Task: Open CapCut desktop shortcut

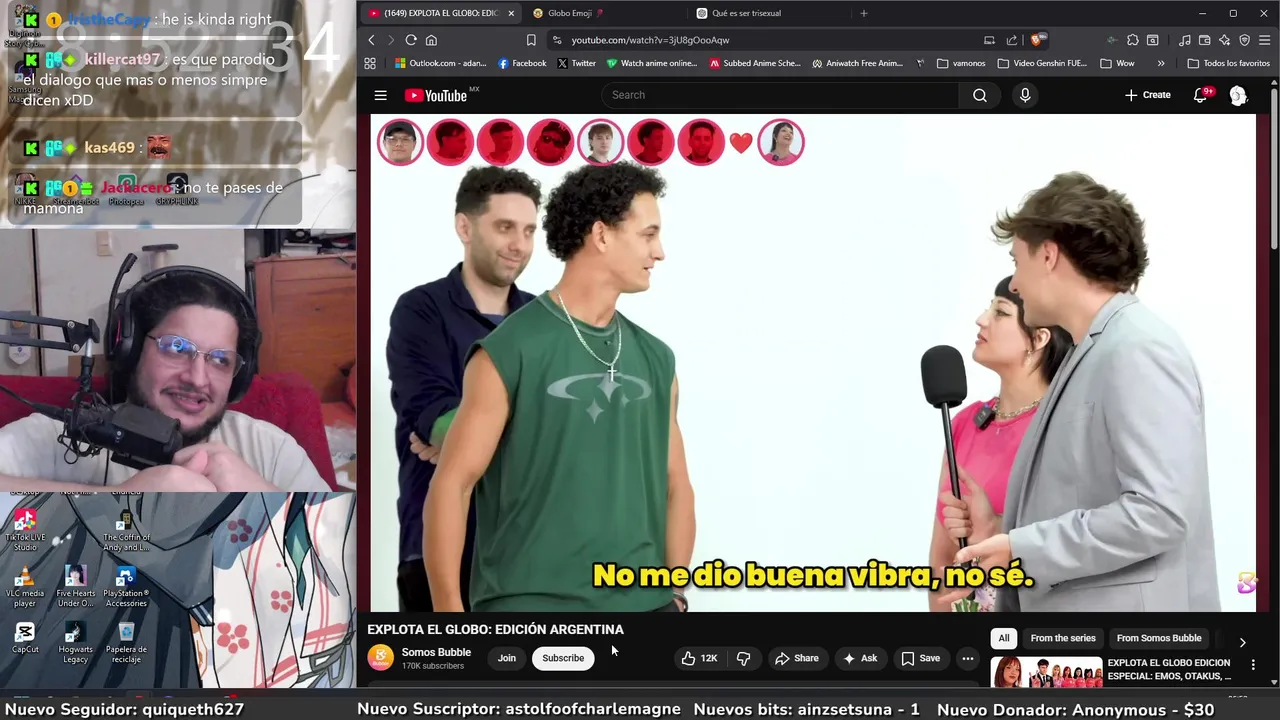Action: [x=25, y=638]
